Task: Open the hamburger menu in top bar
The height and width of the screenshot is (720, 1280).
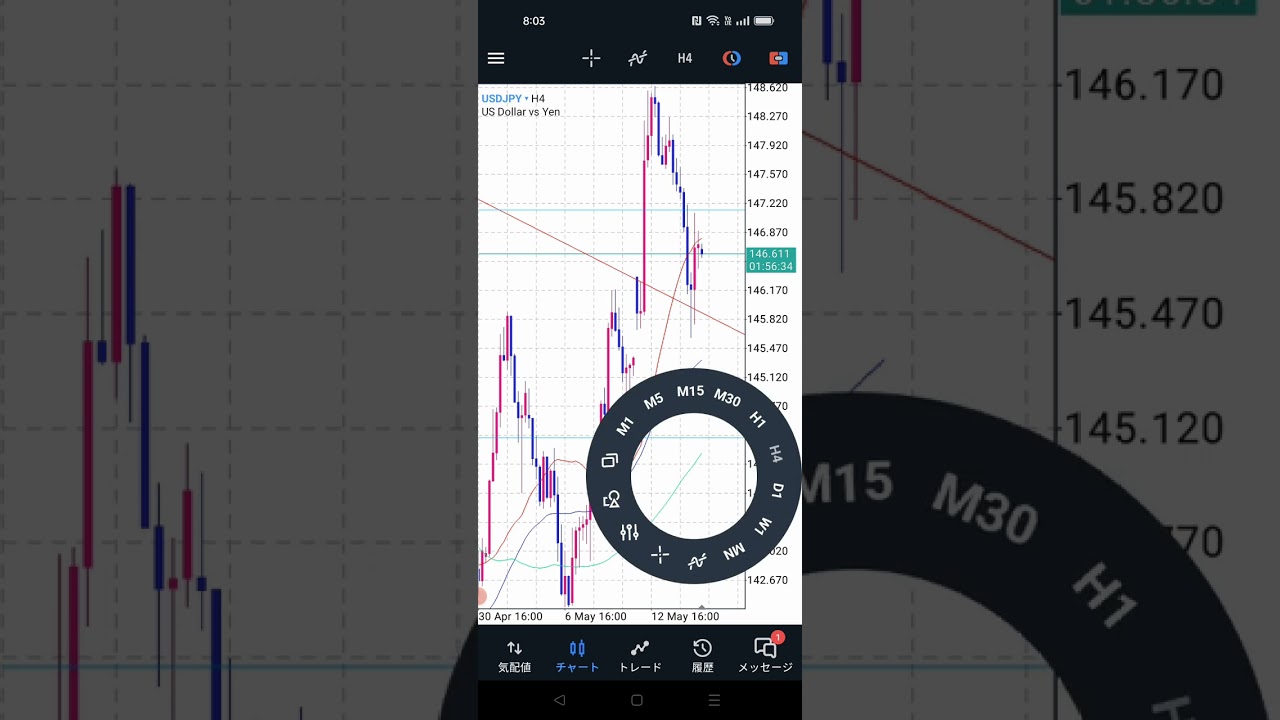Action: click(496, 58)
